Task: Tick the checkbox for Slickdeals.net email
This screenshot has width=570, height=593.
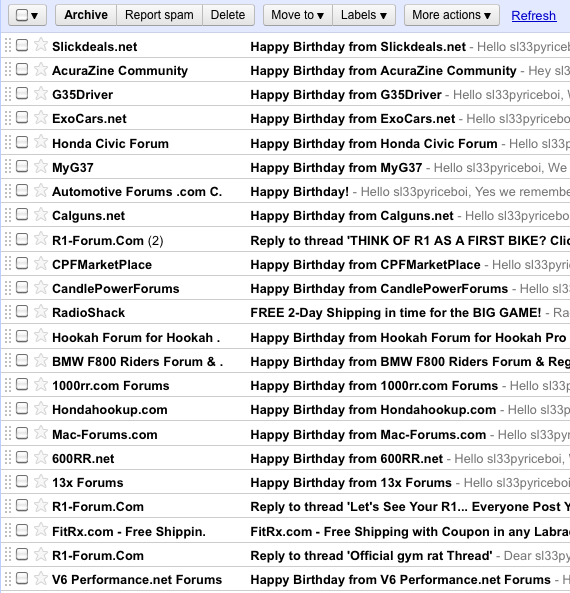Action: [x=22, y=45]
